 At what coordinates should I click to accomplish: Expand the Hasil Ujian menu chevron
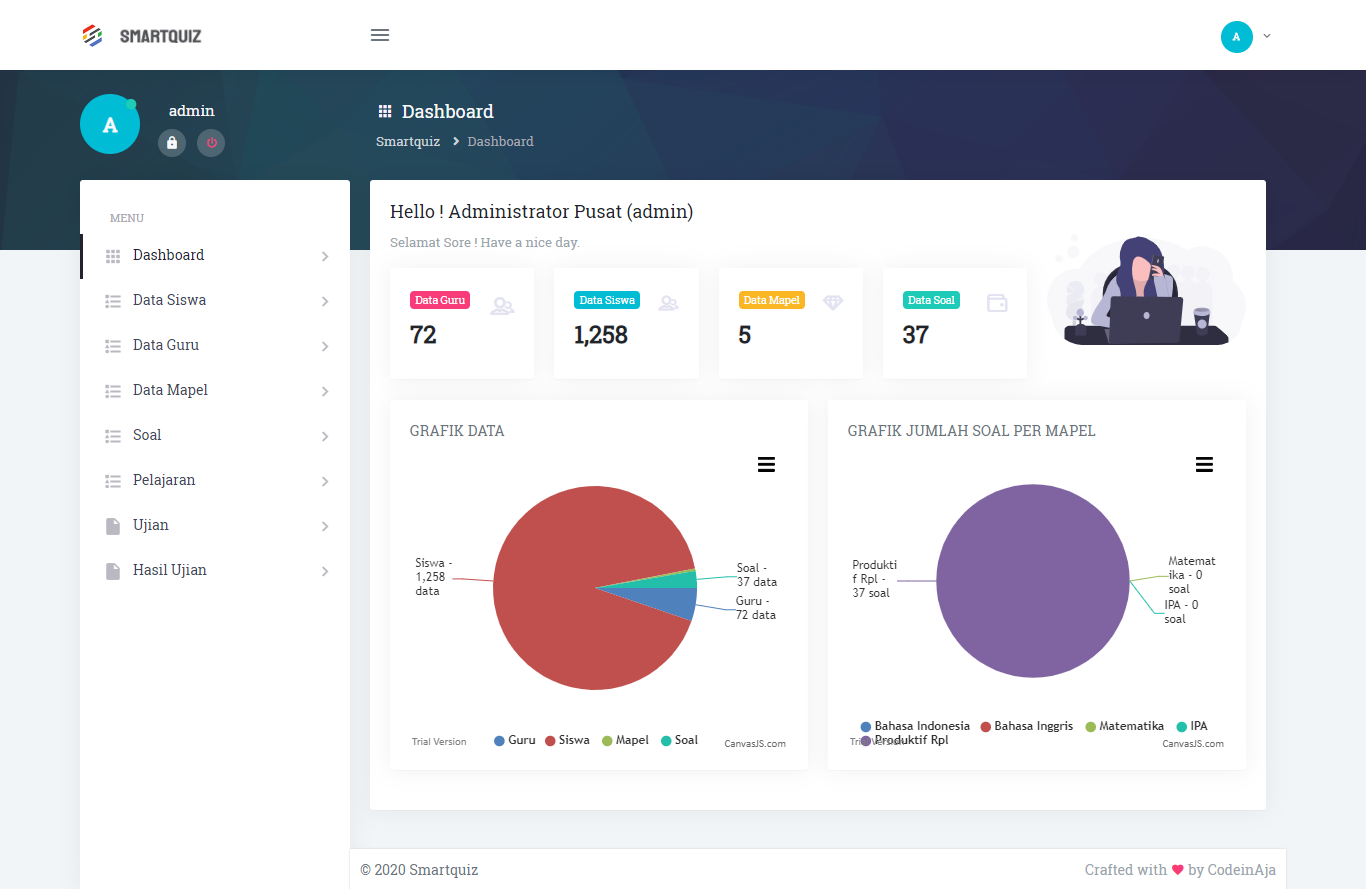325,571
